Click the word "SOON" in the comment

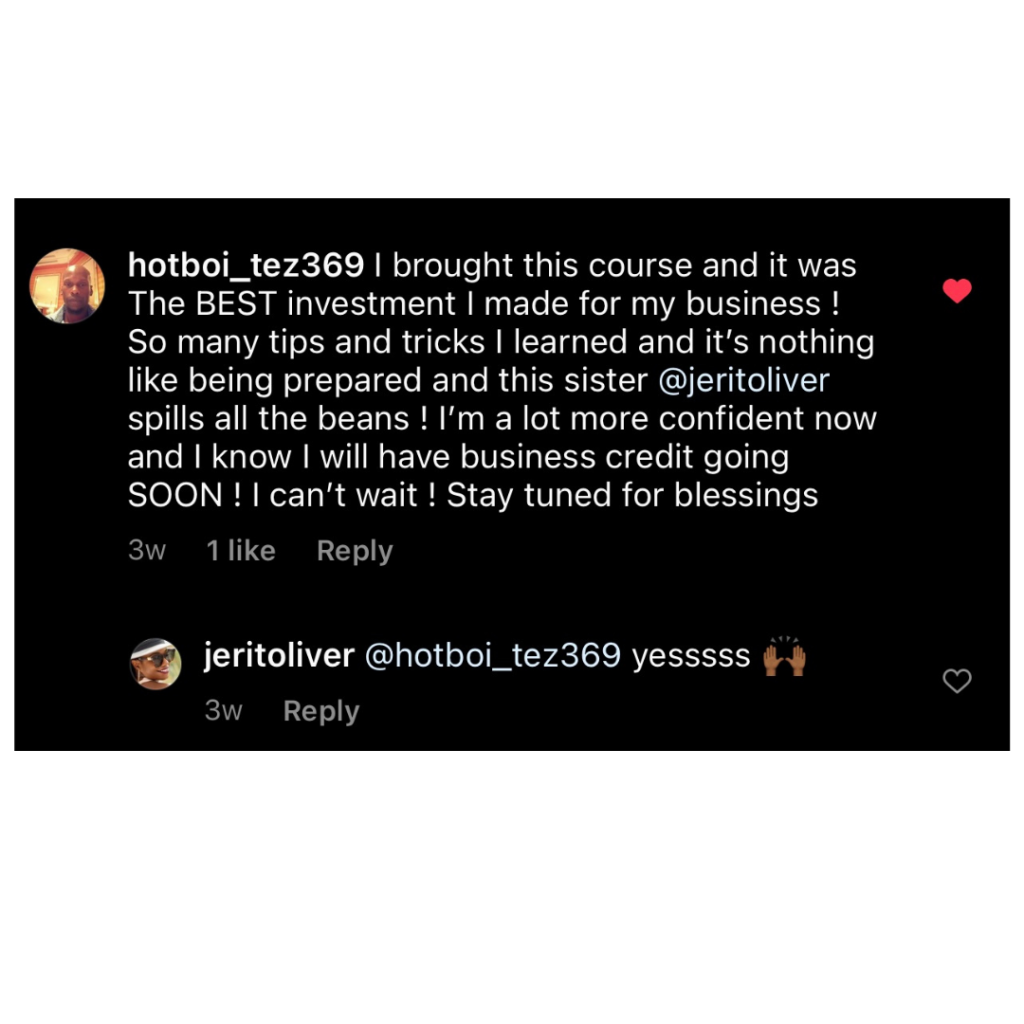(175, 496)
